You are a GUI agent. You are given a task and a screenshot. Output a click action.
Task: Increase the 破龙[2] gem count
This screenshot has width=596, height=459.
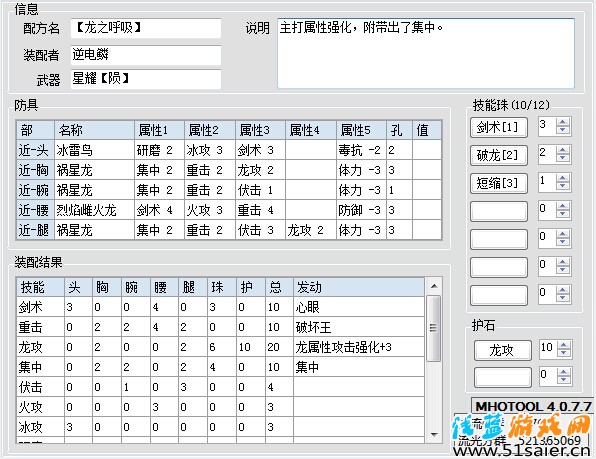(563, 150)
